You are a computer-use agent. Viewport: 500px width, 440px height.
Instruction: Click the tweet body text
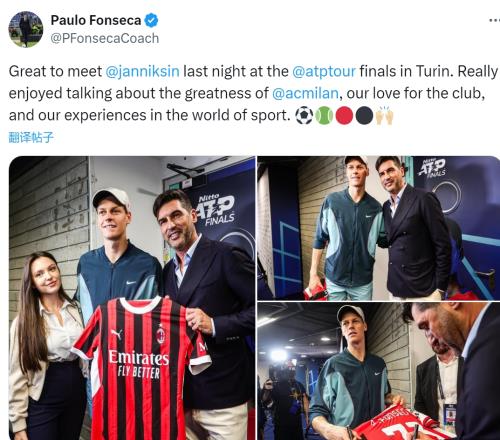[x=253, y=93]
